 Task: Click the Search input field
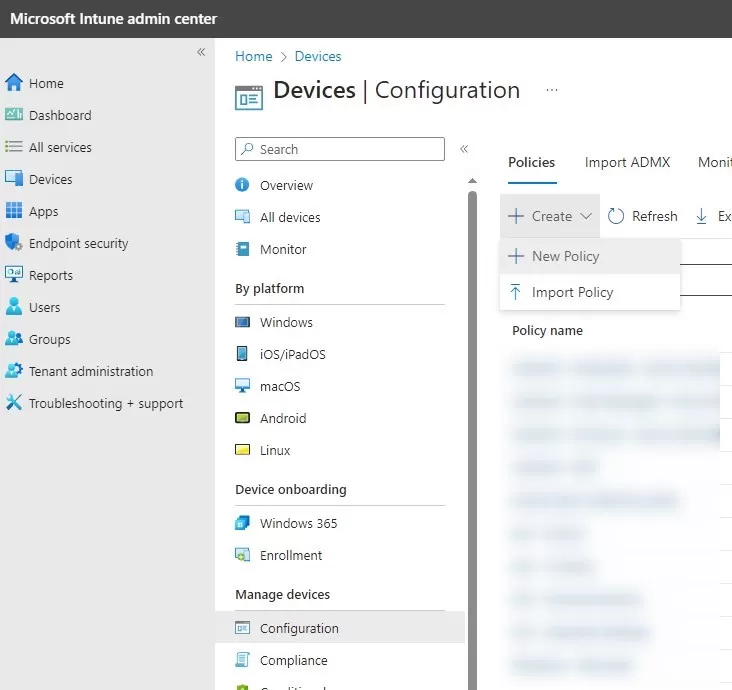point(340,149)
